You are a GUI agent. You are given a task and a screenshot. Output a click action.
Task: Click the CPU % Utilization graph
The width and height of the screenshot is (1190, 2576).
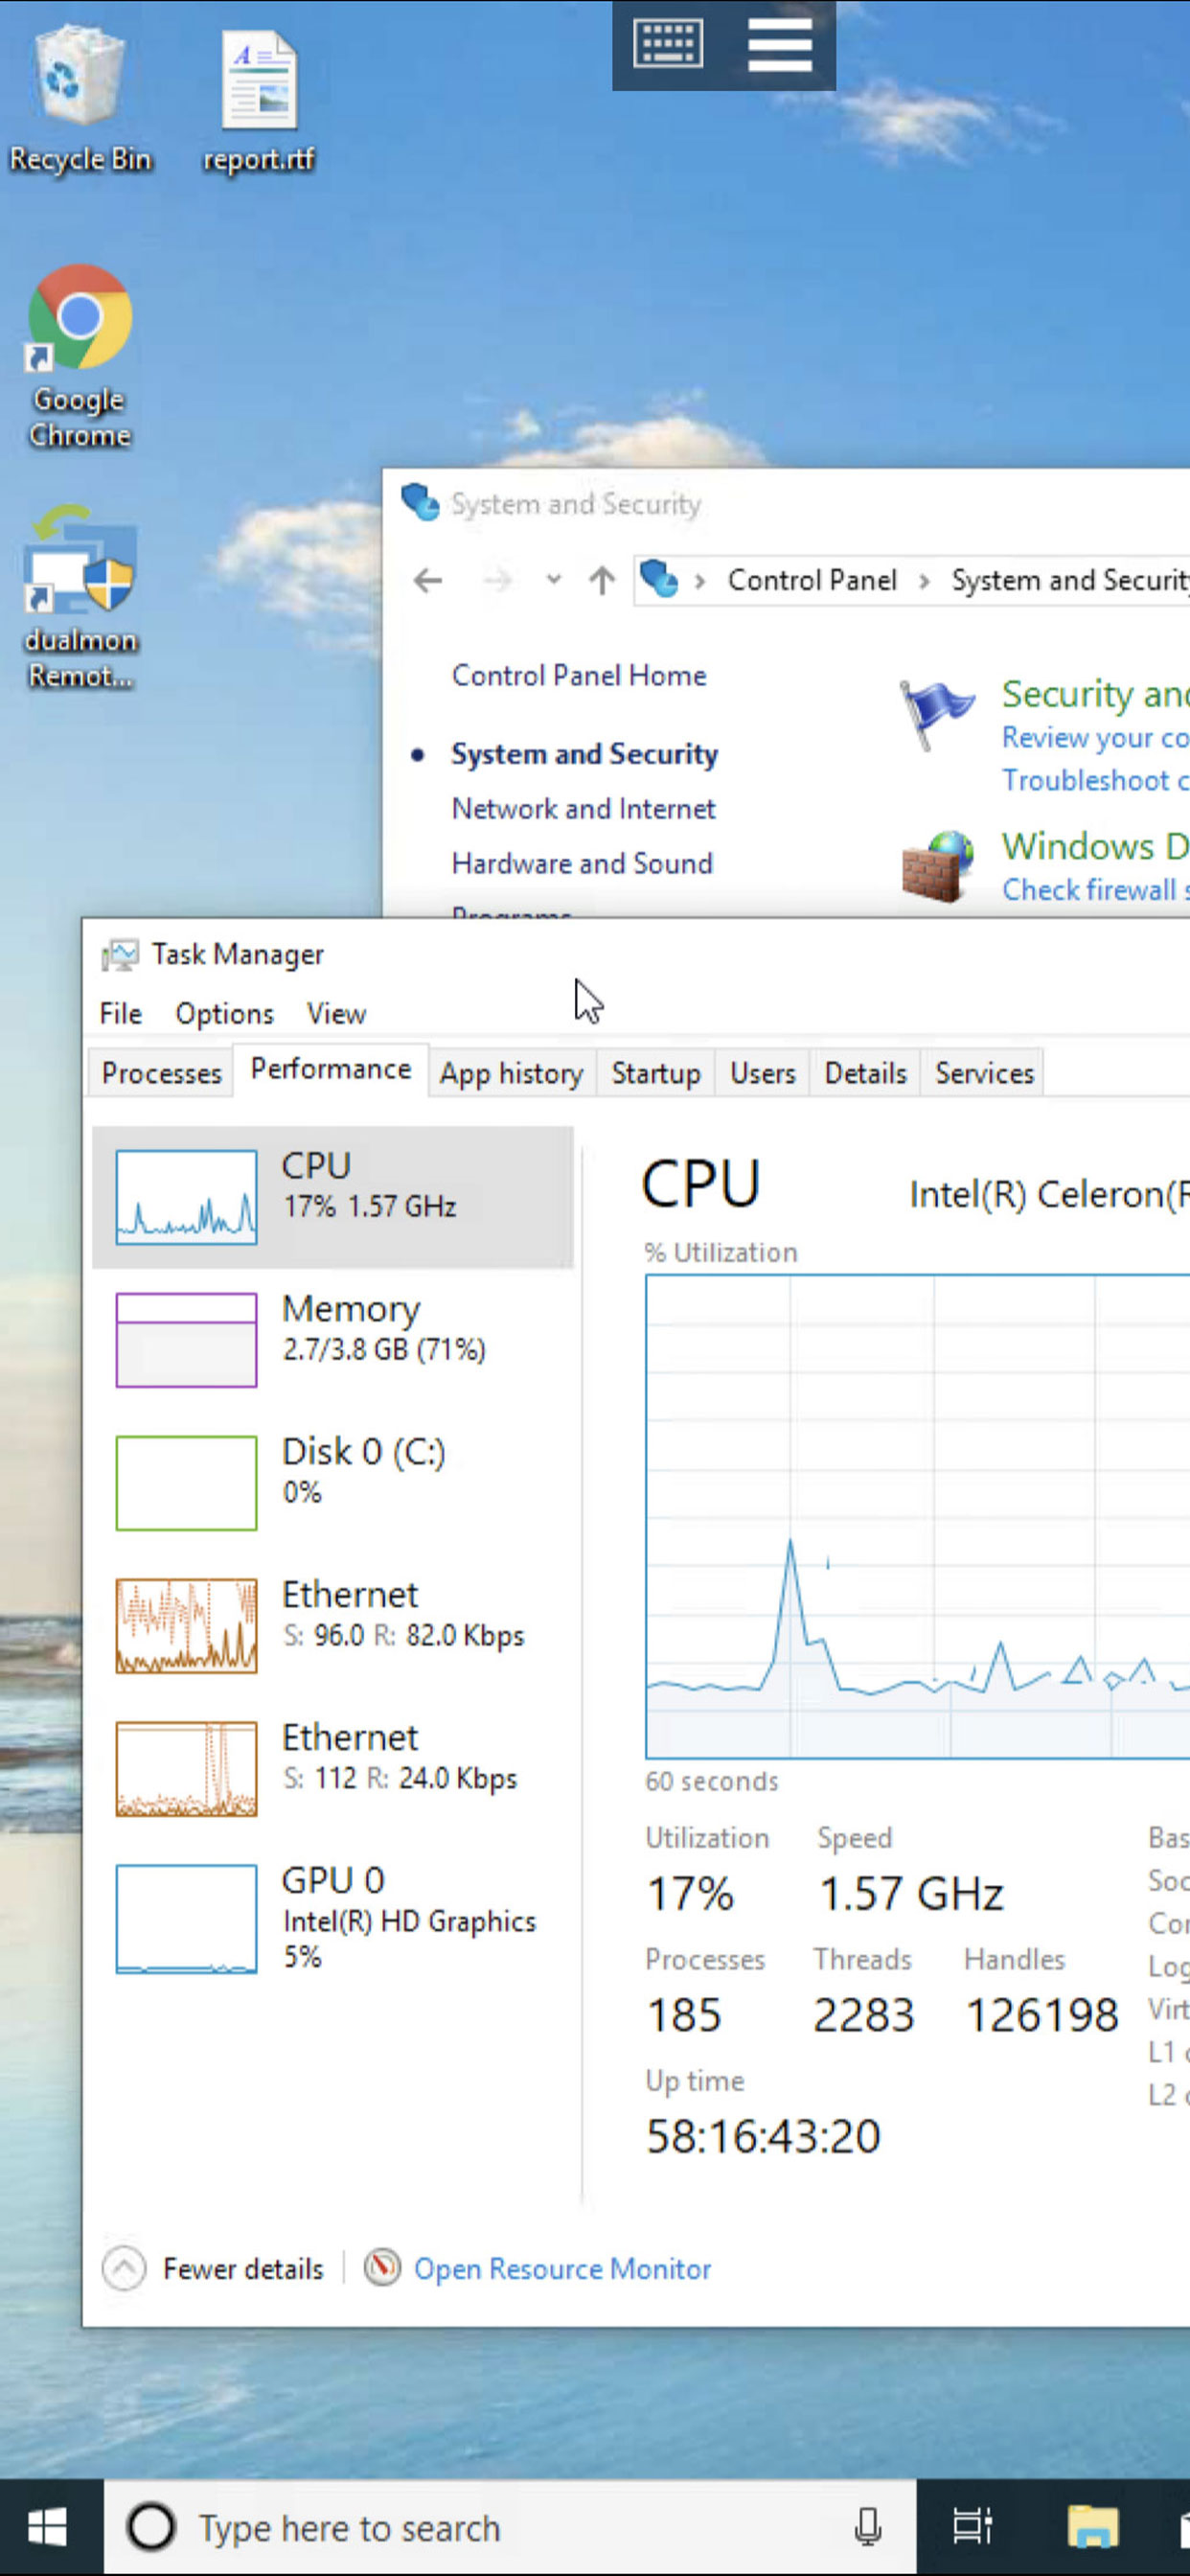(918, 1516)
